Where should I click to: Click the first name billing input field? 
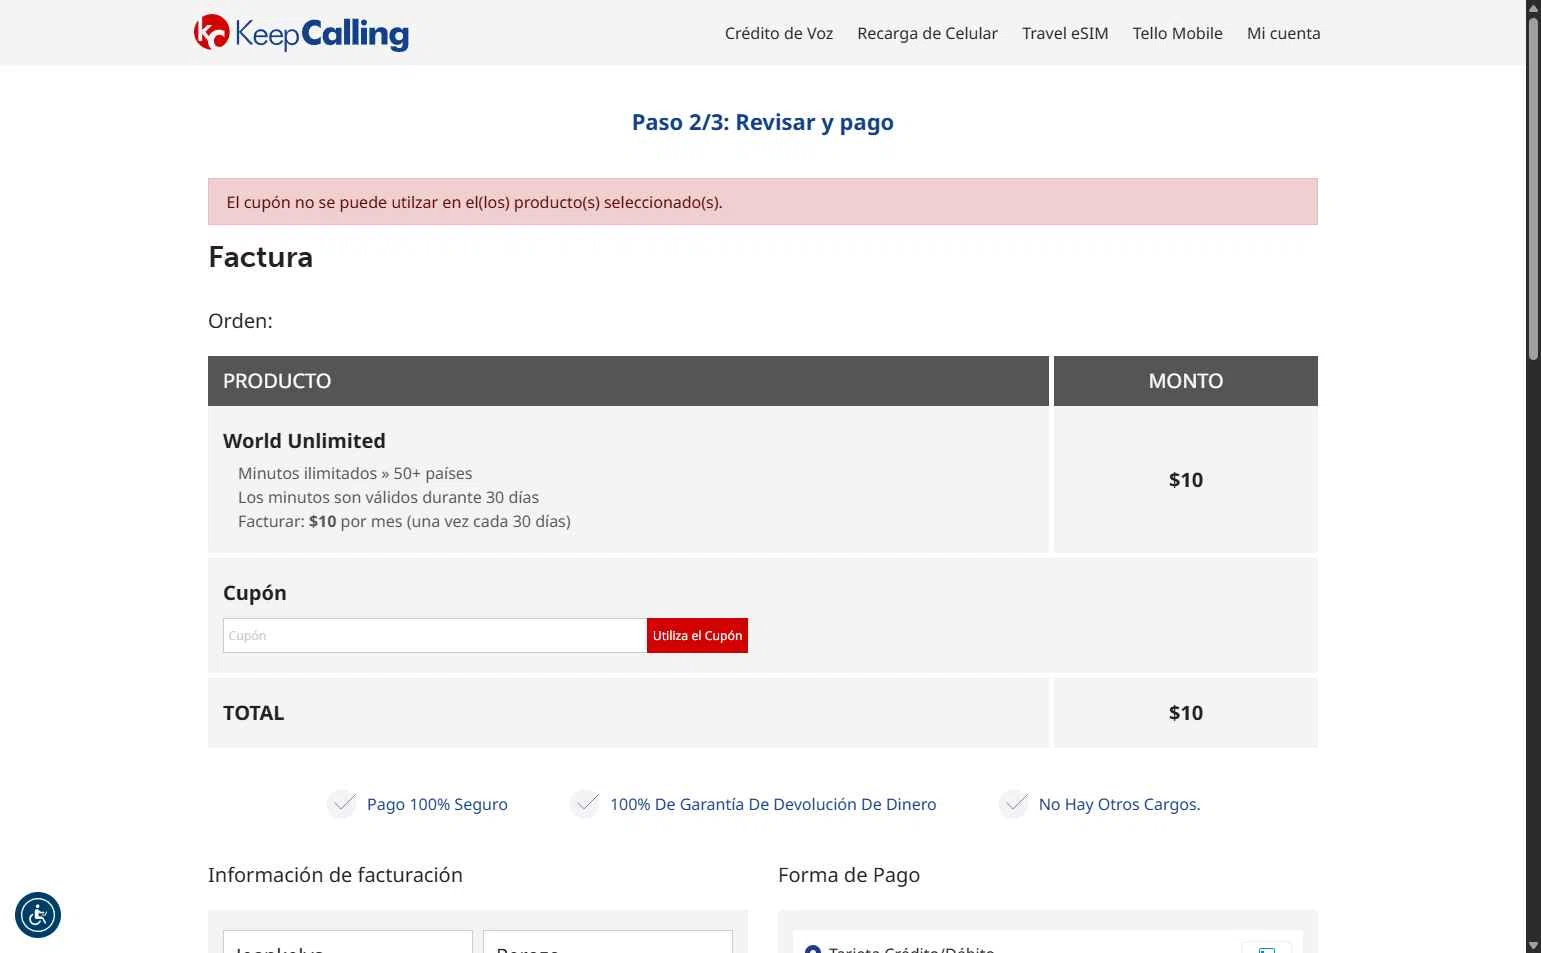348,942
